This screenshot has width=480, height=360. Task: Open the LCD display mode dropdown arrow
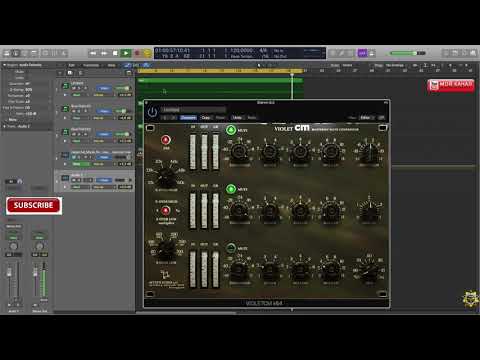[x=323, y=53]
